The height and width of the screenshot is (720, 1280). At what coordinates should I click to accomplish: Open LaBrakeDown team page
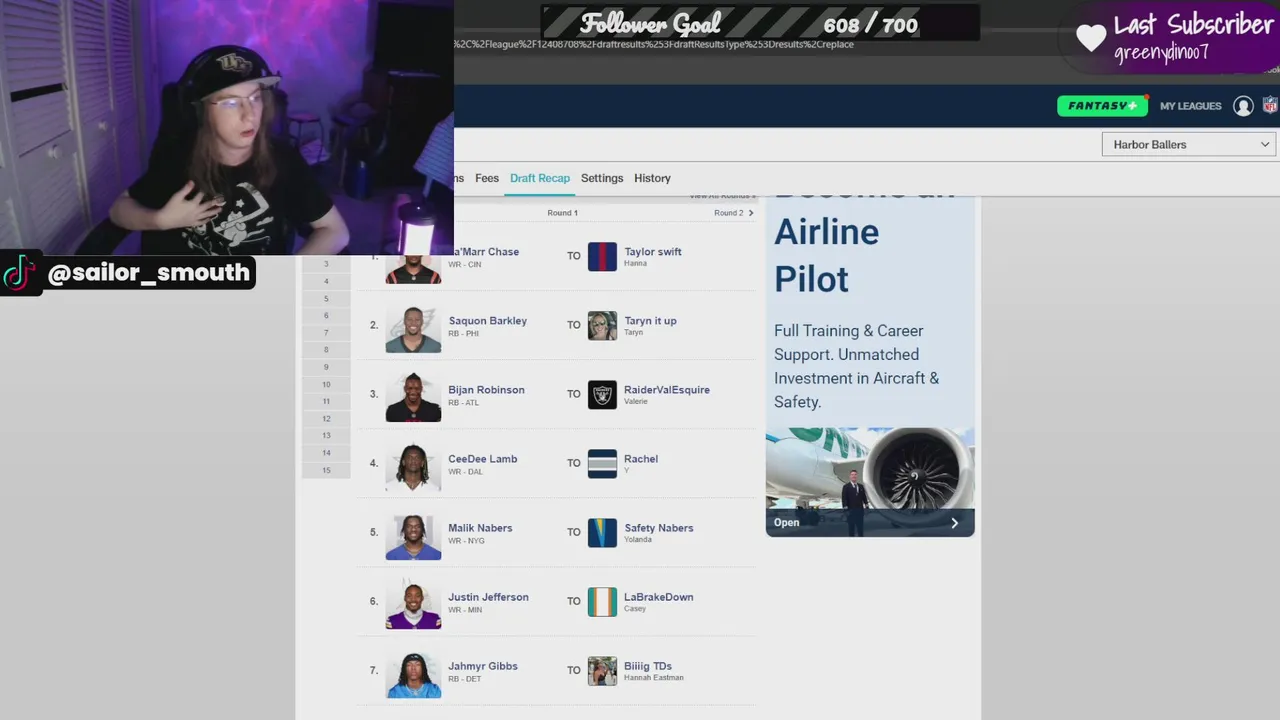click(658, 597)
